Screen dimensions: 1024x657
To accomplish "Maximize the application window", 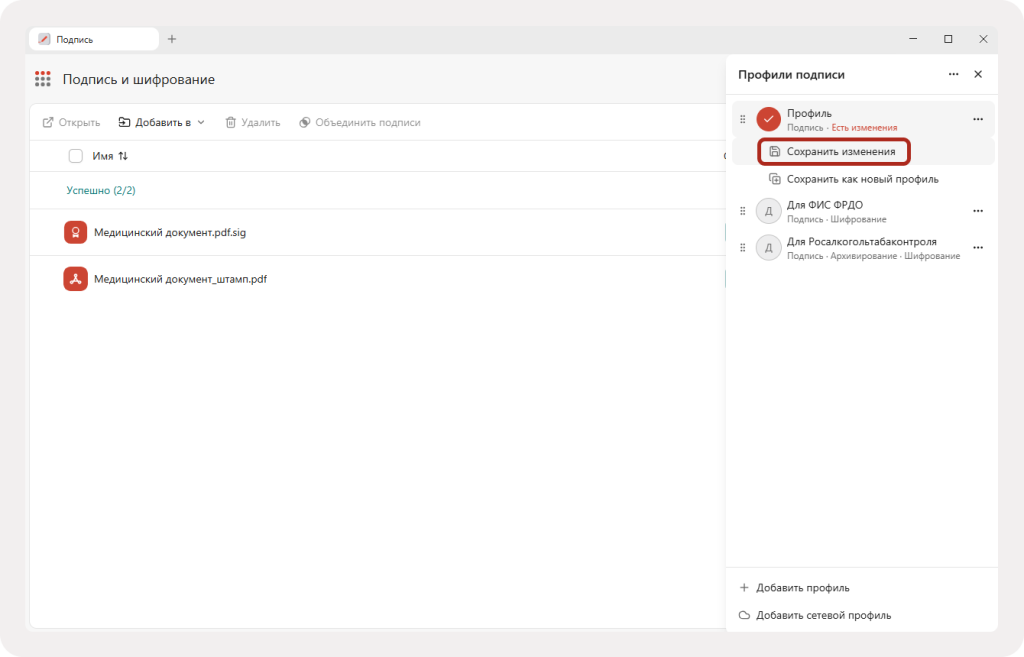I will click(948, 39).
